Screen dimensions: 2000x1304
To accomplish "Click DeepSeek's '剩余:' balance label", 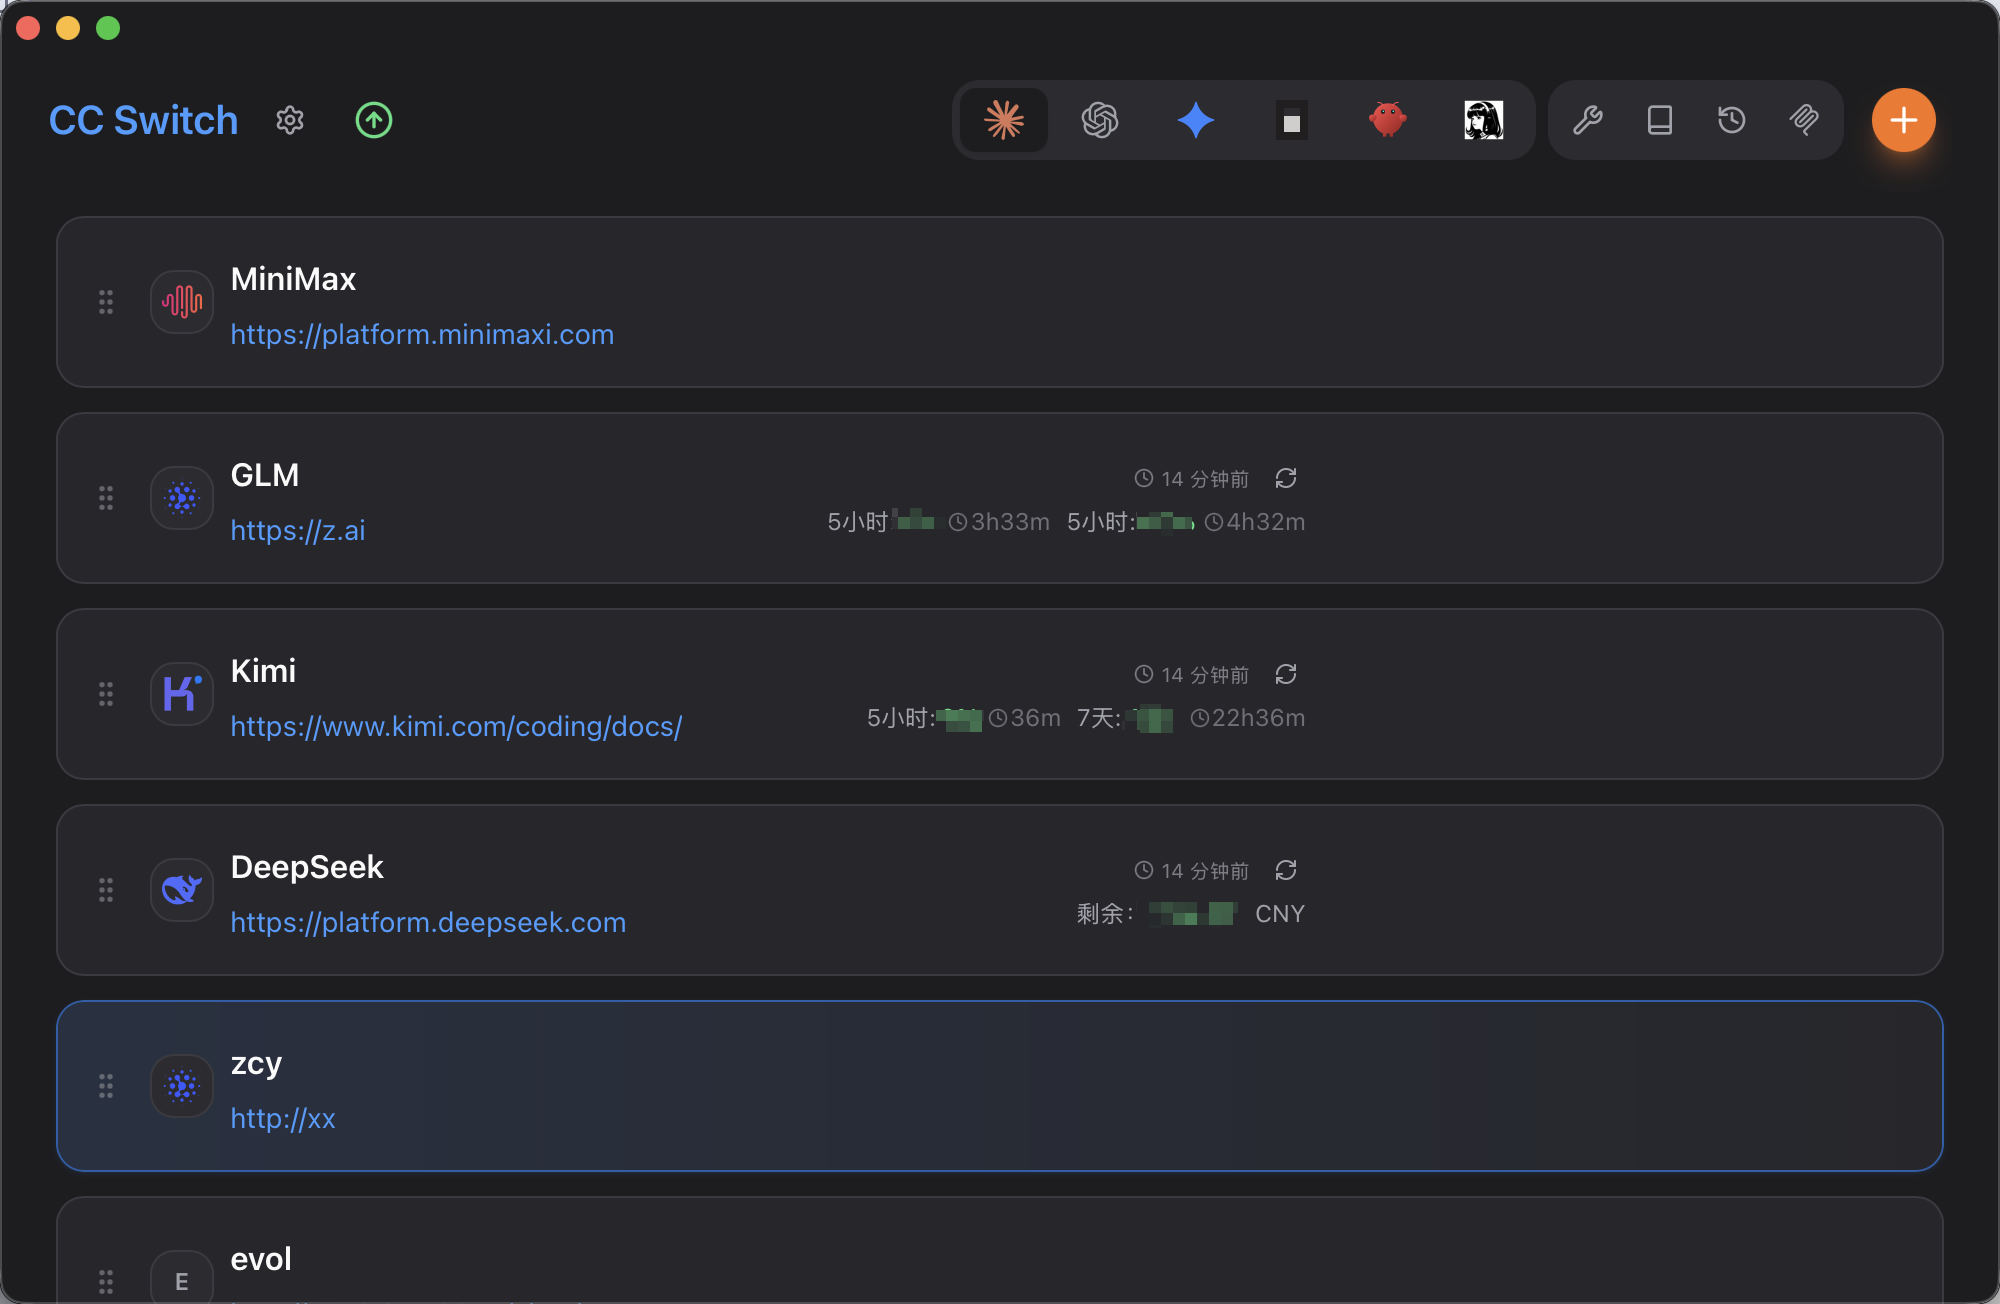I will (x=1105, y=914).
